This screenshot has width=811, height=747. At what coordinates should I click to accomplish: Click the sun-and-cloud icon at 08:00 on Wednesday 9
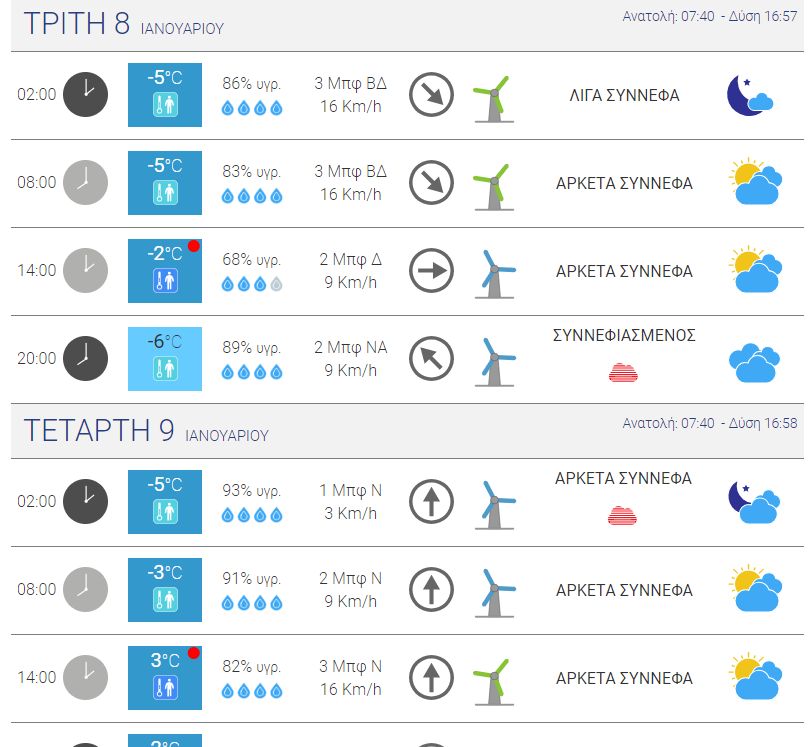pyautogui.click(x=755, y=588)
